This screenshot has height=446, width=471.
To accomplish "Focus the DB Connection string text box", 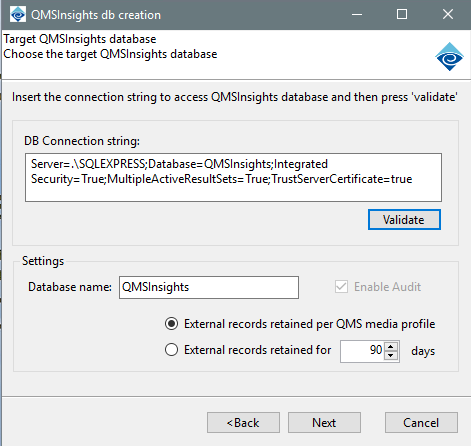I will pos(233,177).
